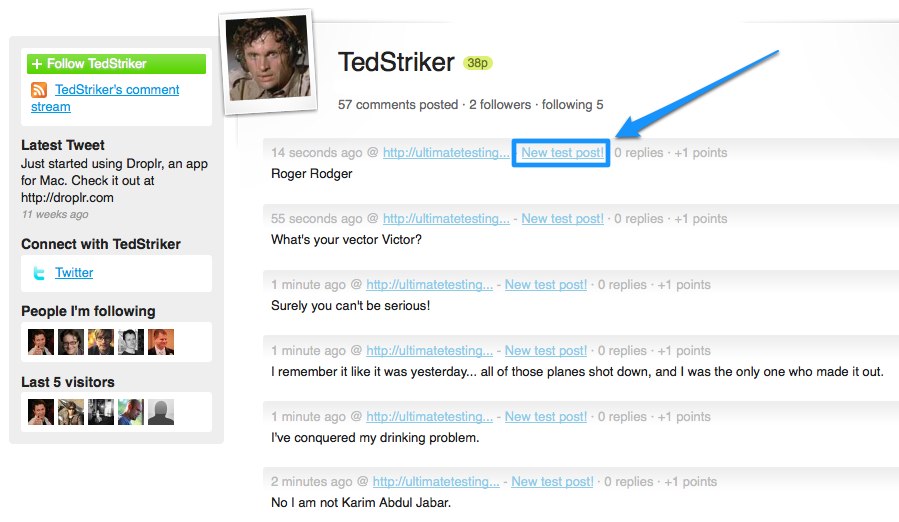Open fourth avatar in Last 5 visitors
The image size is (899, 522).
(x=131, y=412)
